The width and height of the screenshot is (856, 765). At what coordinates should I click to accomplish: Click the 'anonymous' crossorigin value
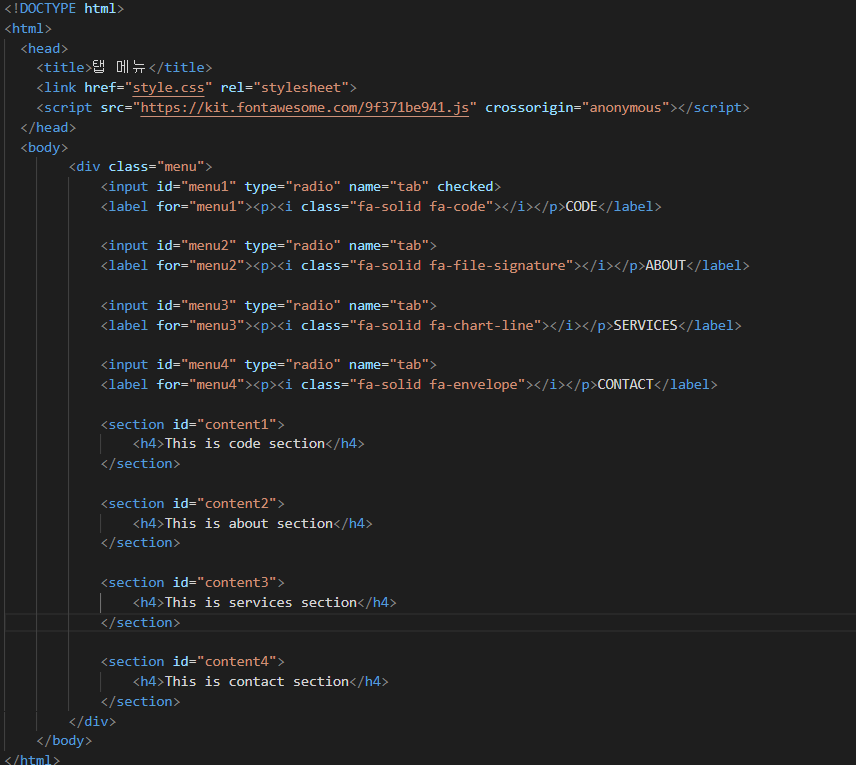click(626, 108)
